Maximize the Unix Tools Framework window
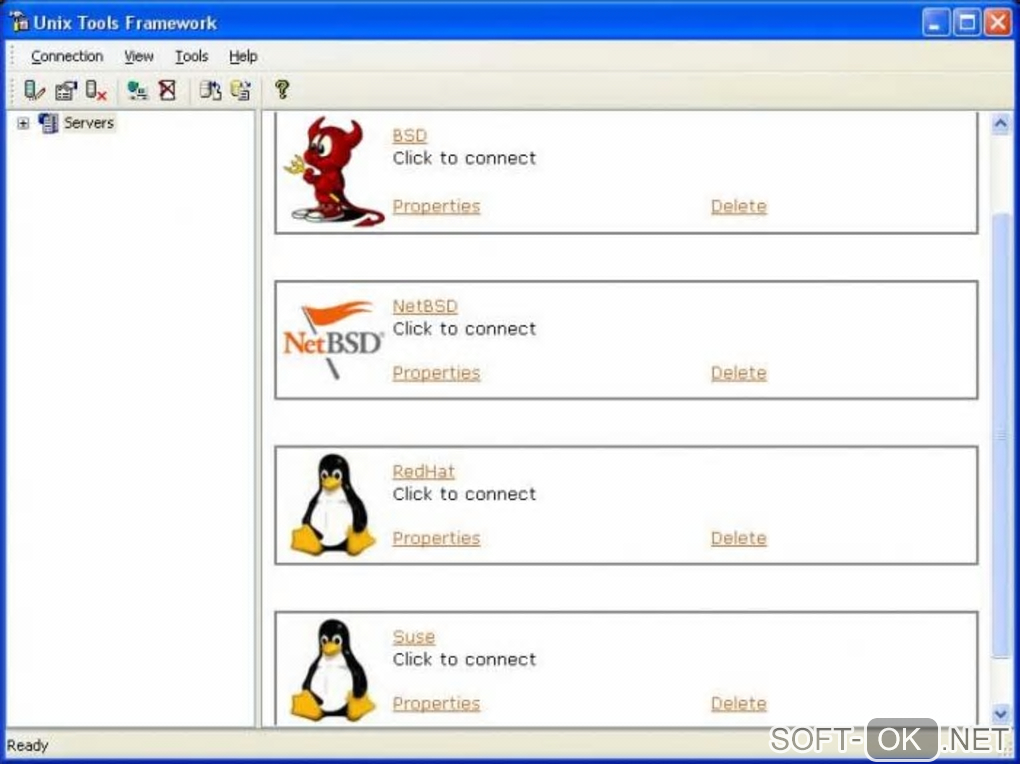Viewport: 1020px width, 764px height. point(967,23)
